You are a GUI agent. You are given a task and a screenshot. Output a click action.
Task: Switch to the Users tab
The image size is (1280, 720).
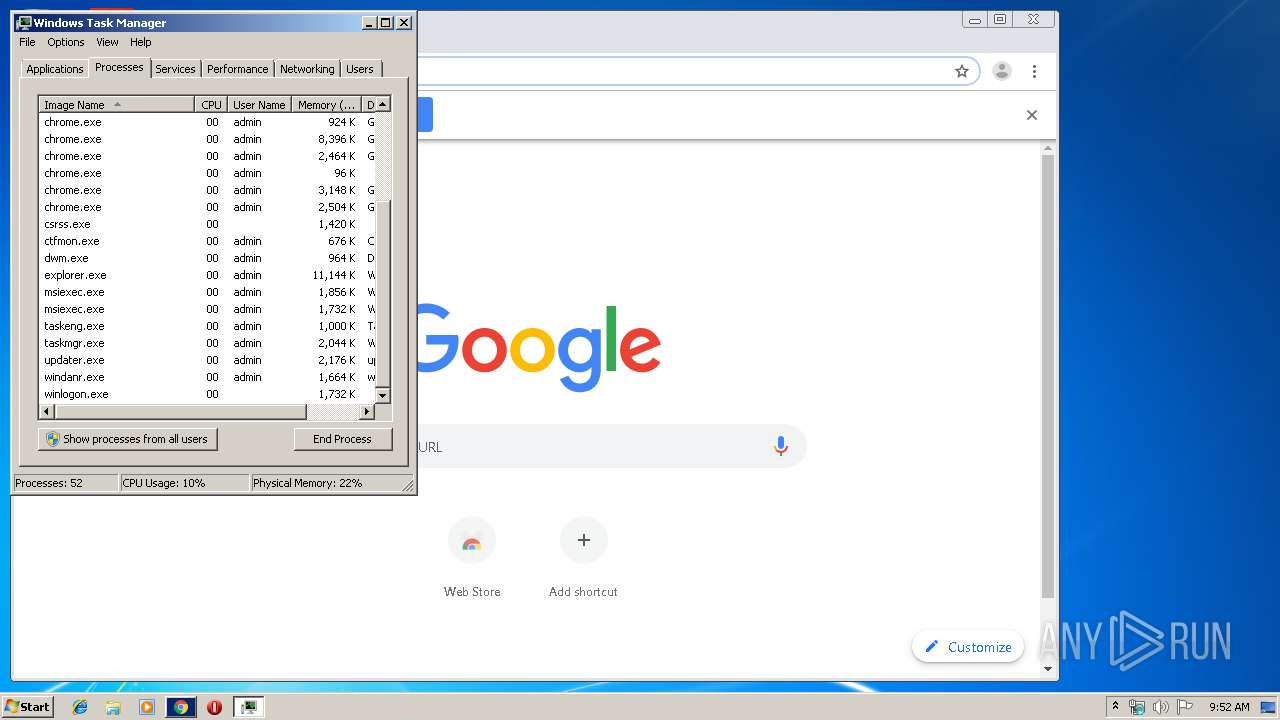coord(360,69)
